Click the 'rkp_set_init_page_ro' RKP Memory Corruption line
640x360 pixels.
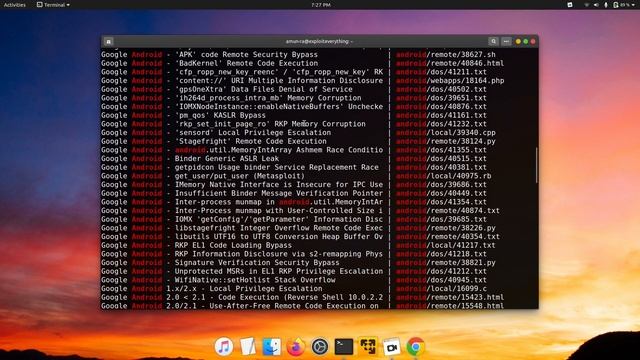233,124
